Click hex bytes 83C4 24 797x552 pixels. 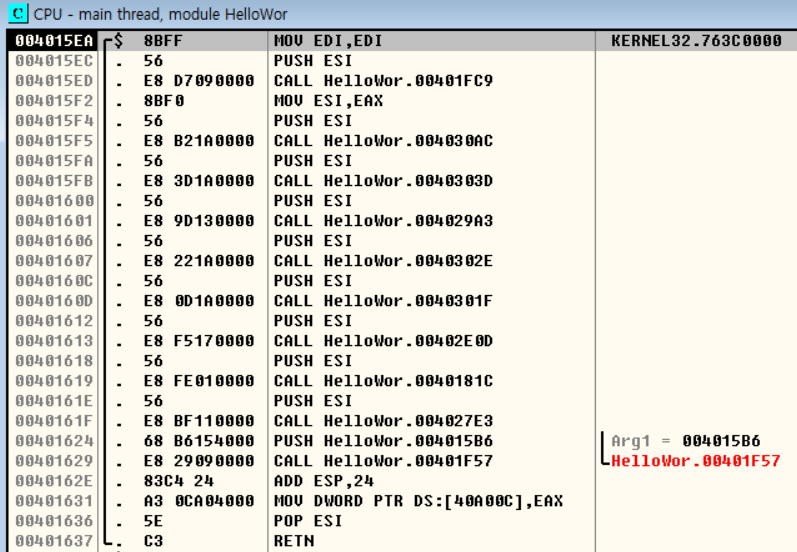pos(178,481)
